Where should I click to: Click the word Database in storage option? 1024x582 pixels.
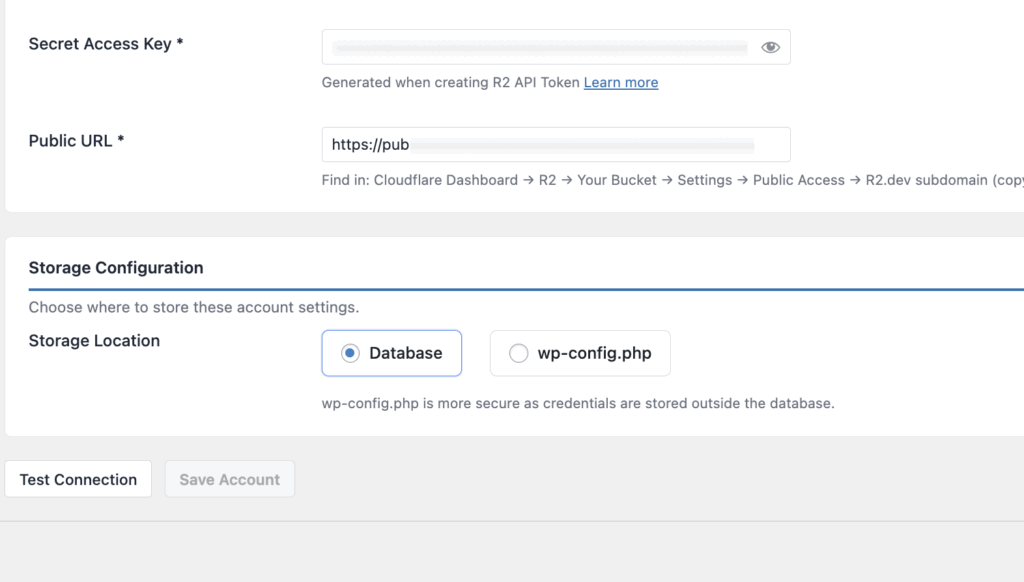click(x=405, y=353)
